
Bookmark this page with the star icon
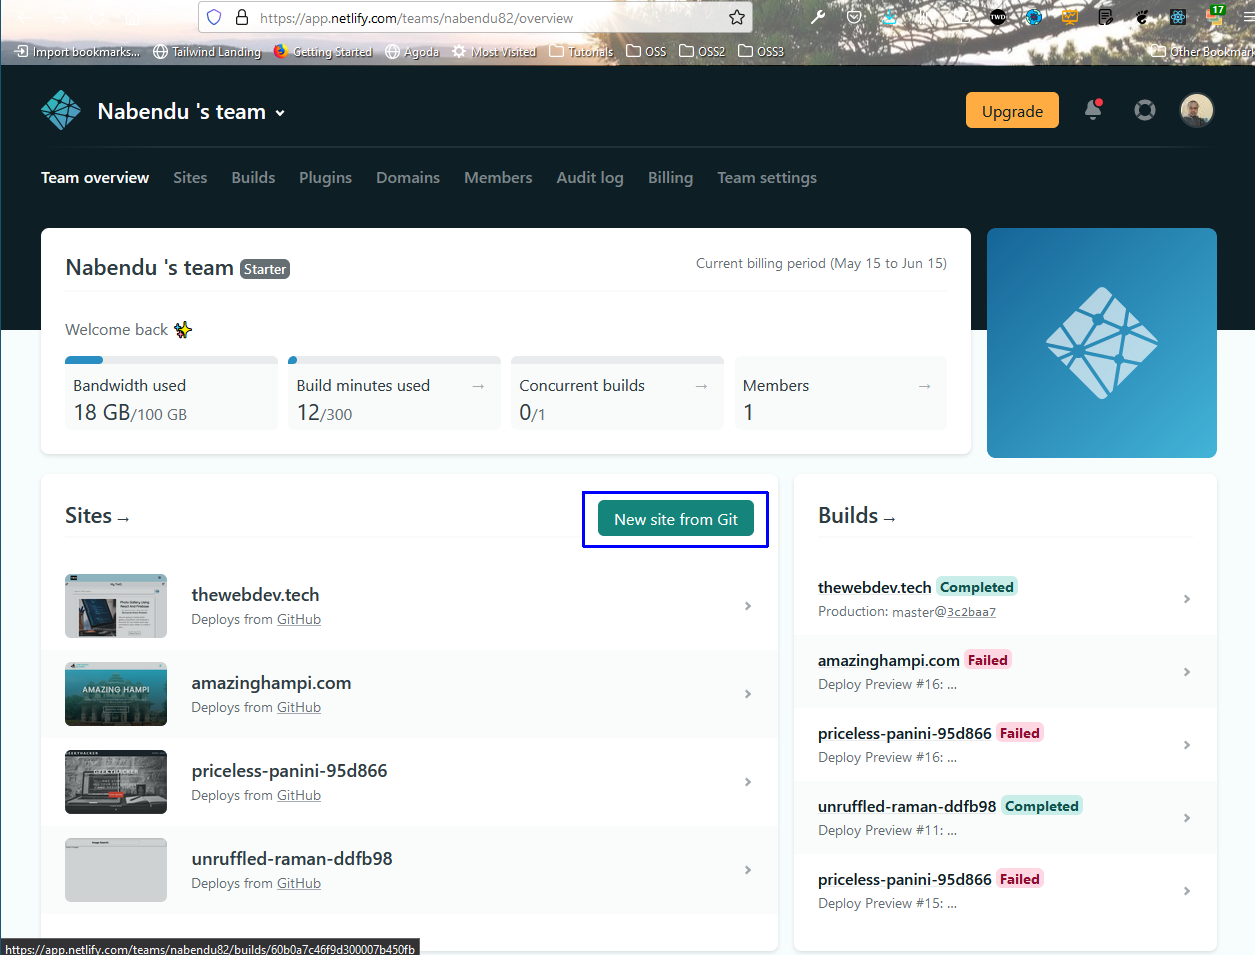[x=737, y=17]
